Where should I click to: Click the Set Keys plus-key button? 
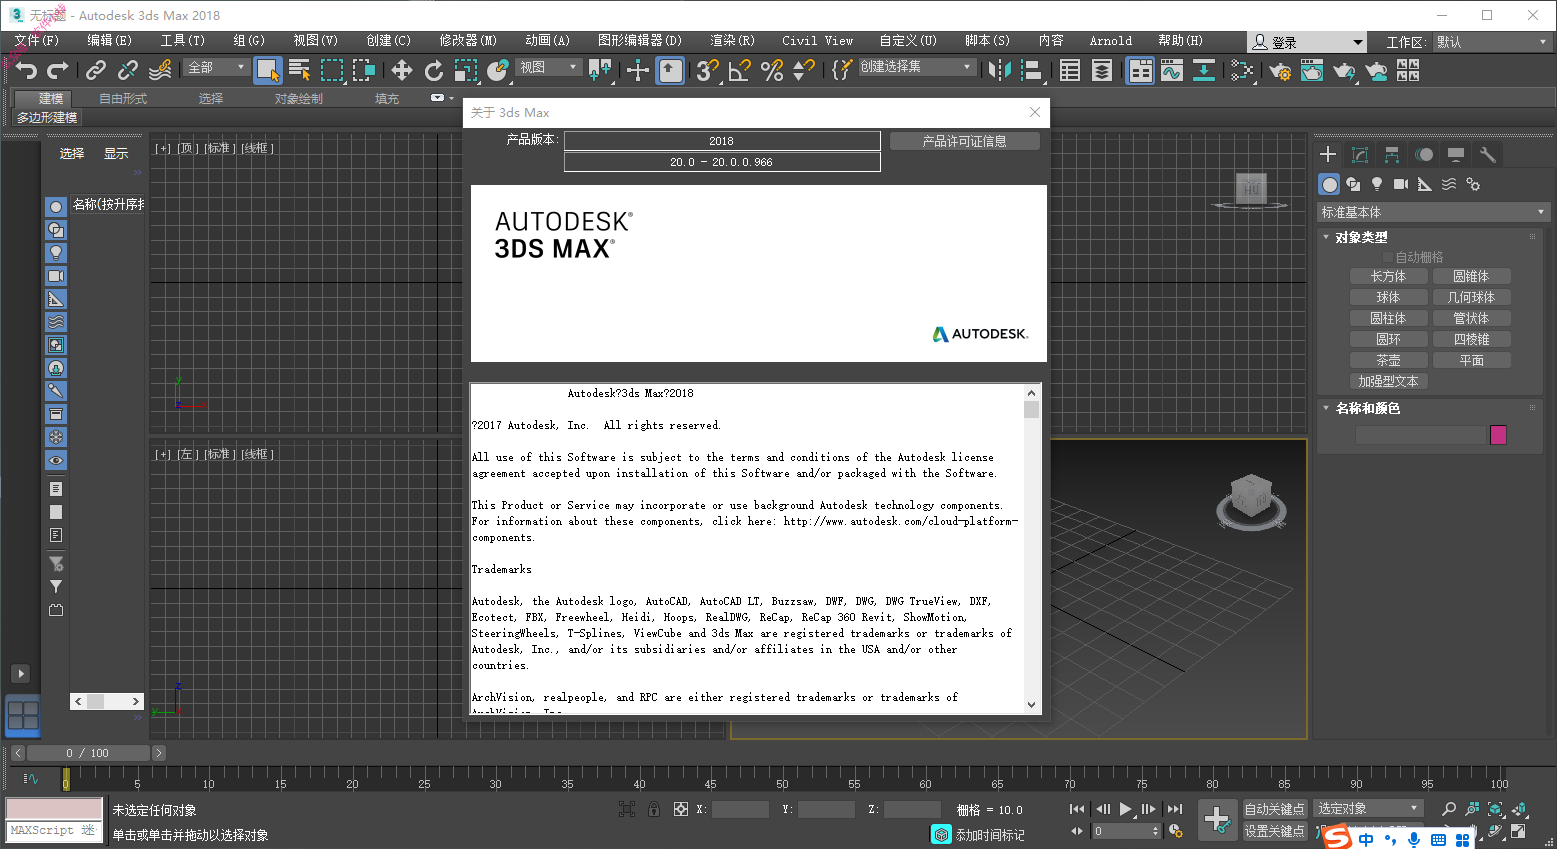click(1217, 820)
